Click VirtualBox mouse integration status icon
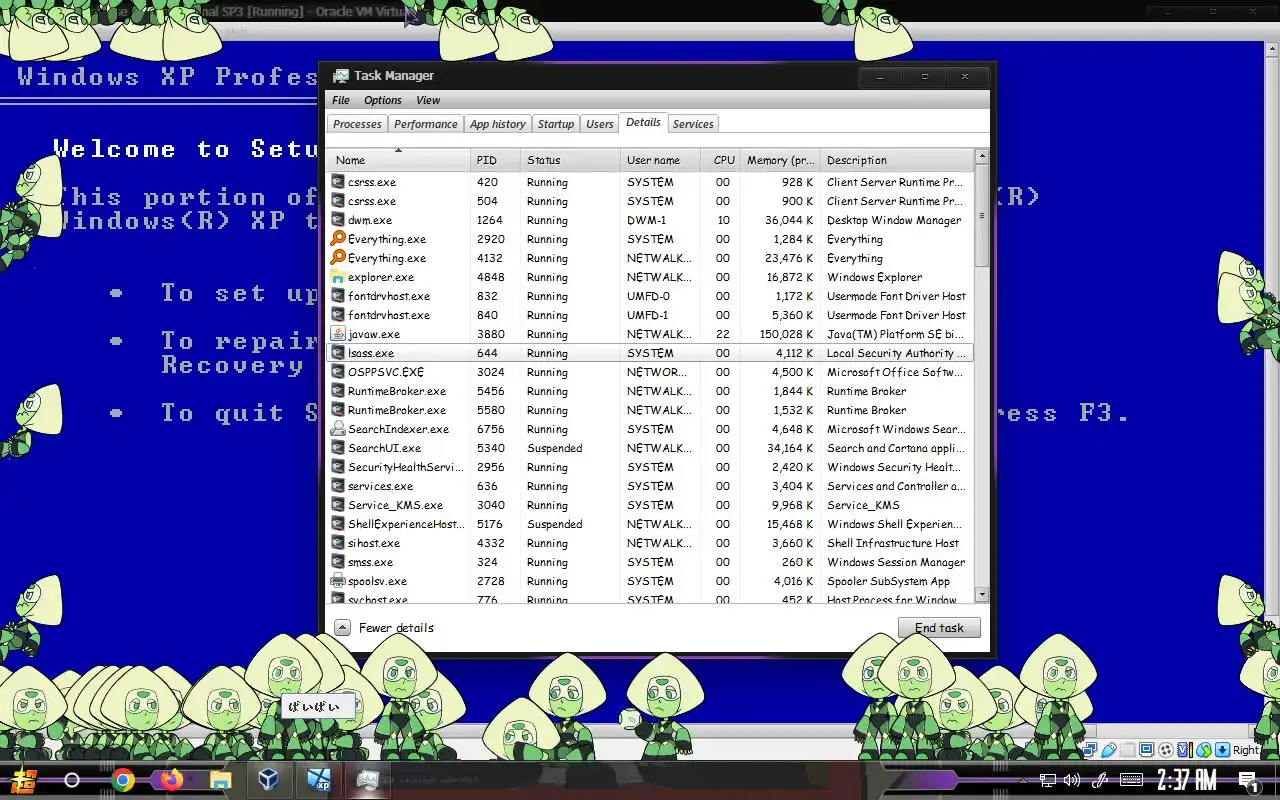Screen dimensions: 1280x800 click(x=1204, y=750)
